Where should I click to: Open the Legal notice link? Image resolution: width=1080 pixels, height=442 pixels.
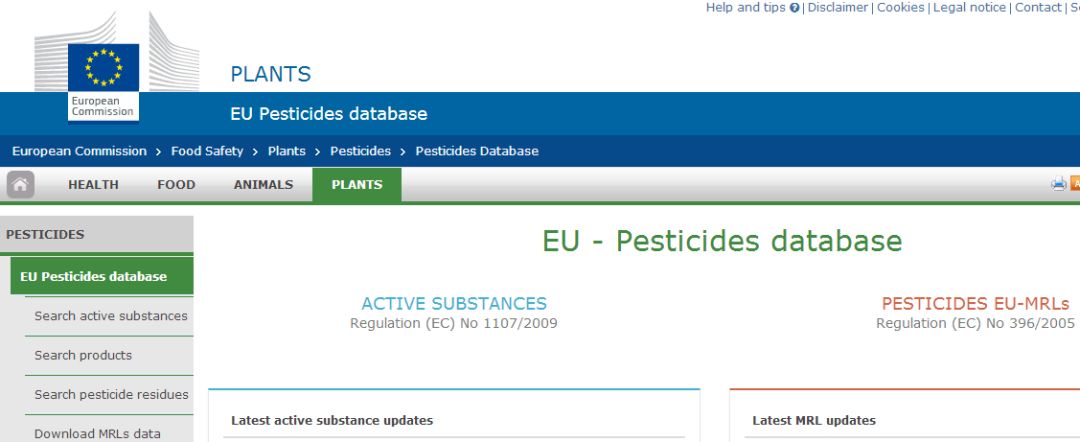click(x=969, y=8)
